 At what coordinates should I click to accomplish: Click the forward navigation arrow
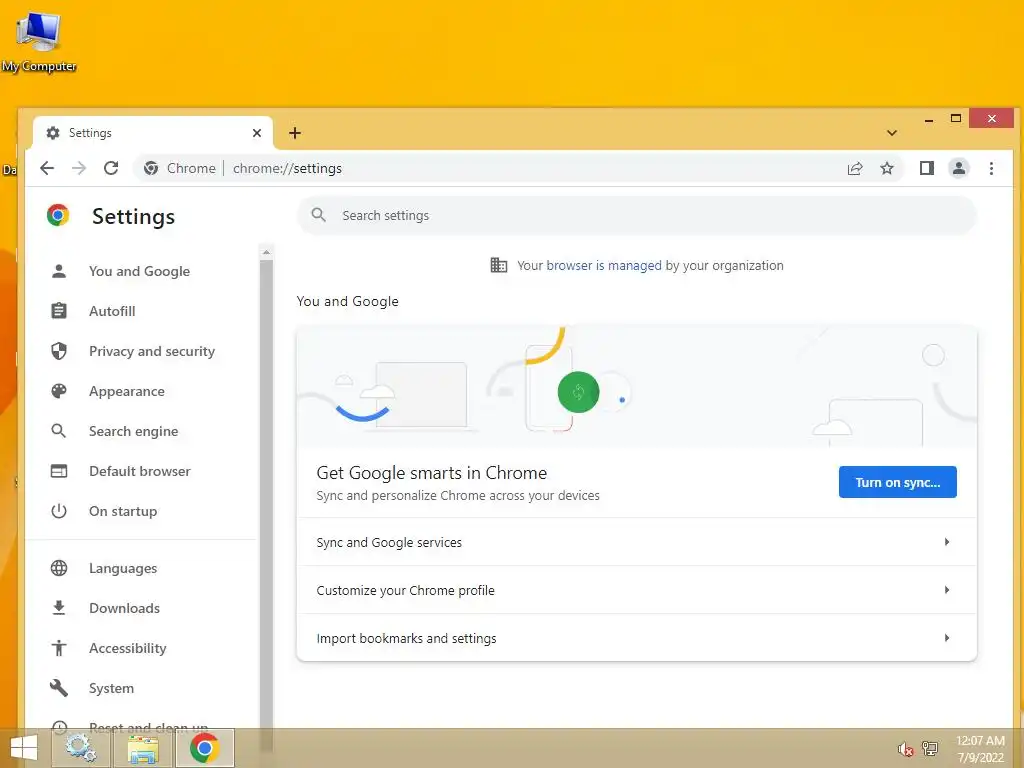pyautogui.click(x=79, y=168)
